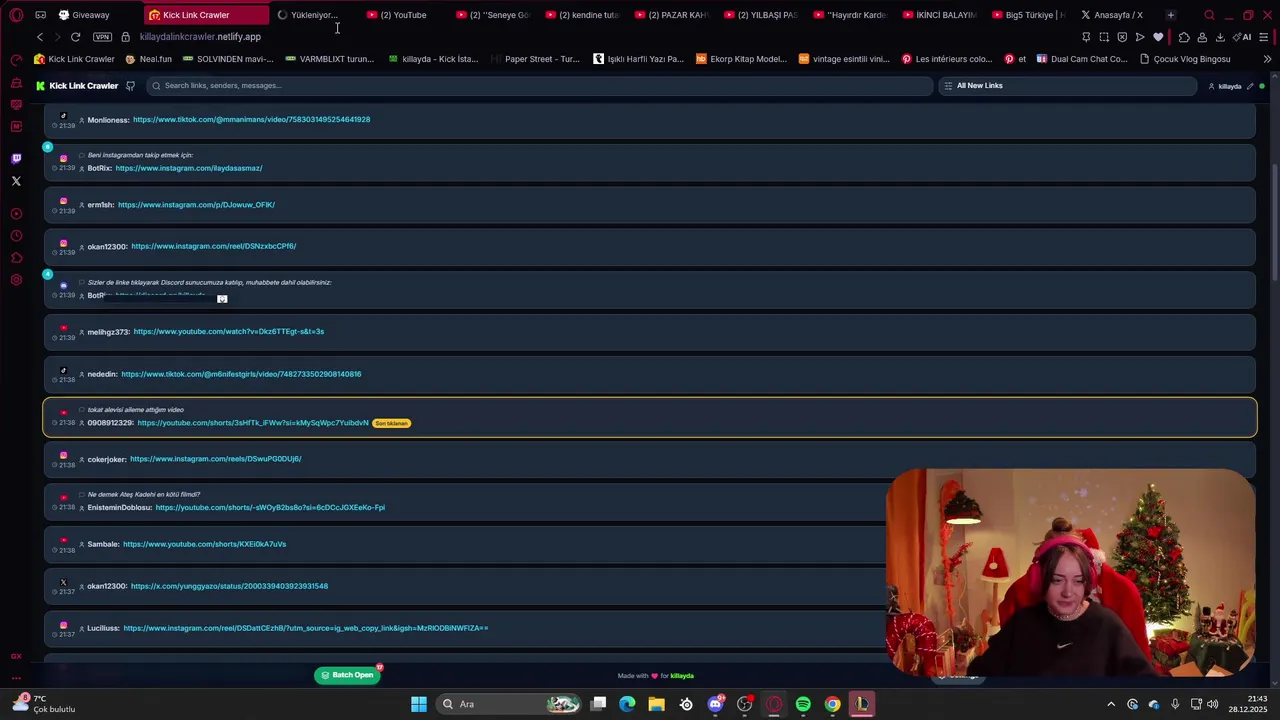The image size is (1280, 720).
Task: Expand the bookmarks overflow chevron
Action: pyautogui.click(x=1267, y=59)
